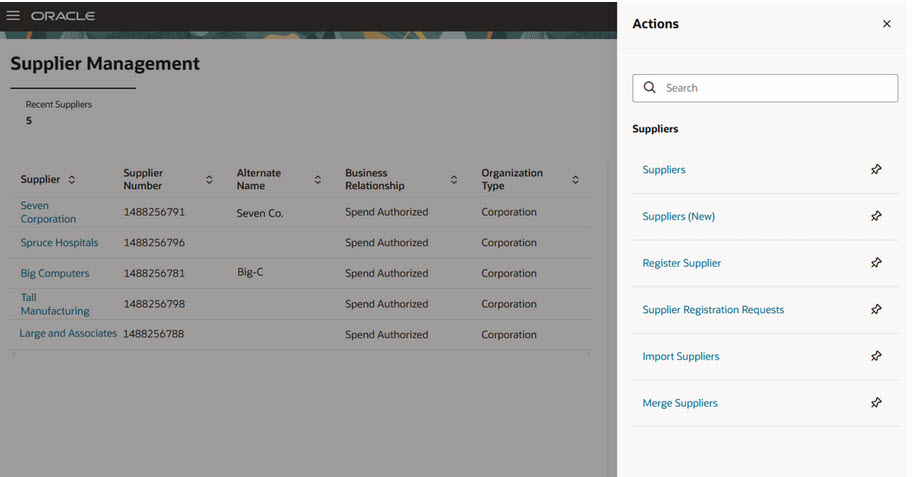Click the search magnifier icon
Image resolution: width=912 pixels, height=477 pixels.
point(650,88)
